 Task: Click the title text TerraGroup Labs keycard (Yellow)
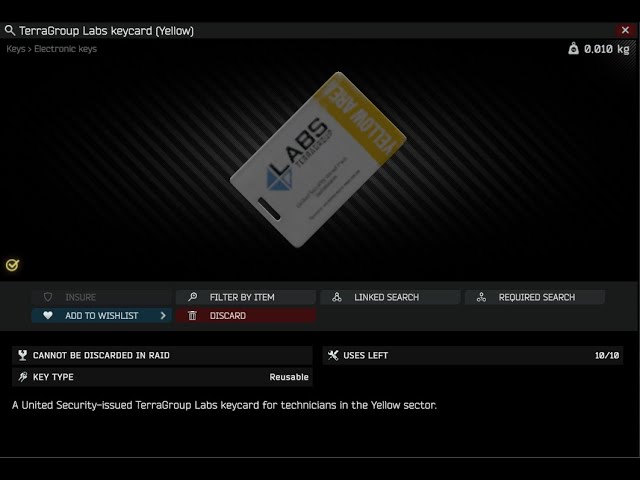point(106,31)
